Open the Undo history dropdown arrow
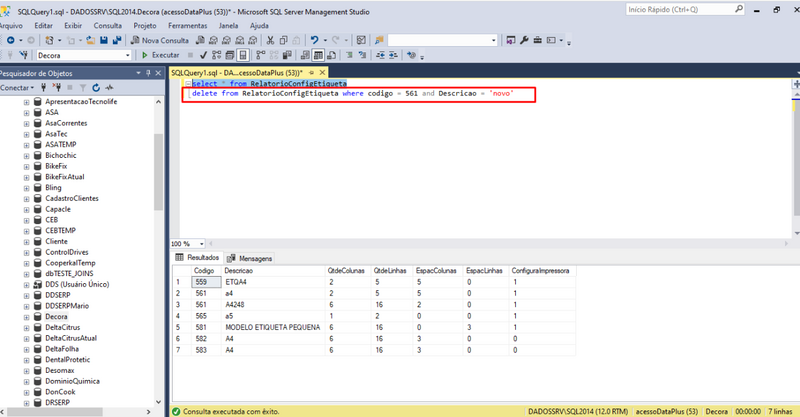The image size is (800, 417). coord(325,40)
